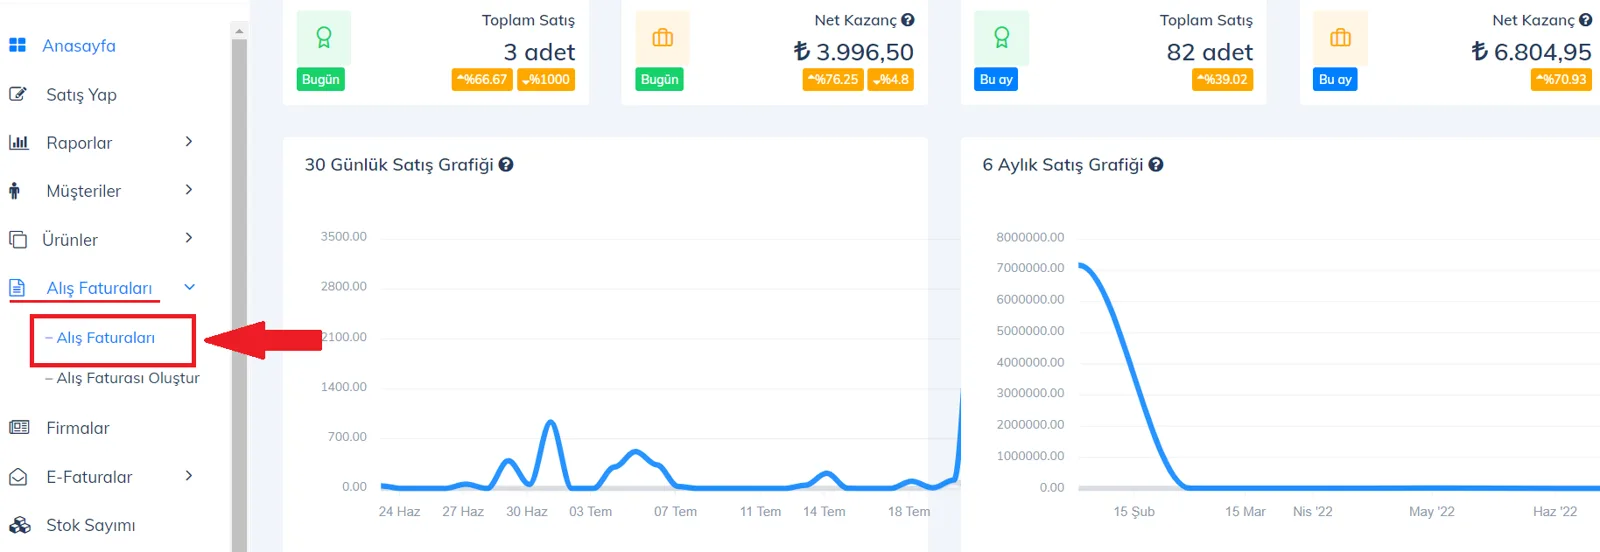The image size is (1600, 552).
Task: Click the %39.02 increase badge
Action: [x=1222, y=80]
